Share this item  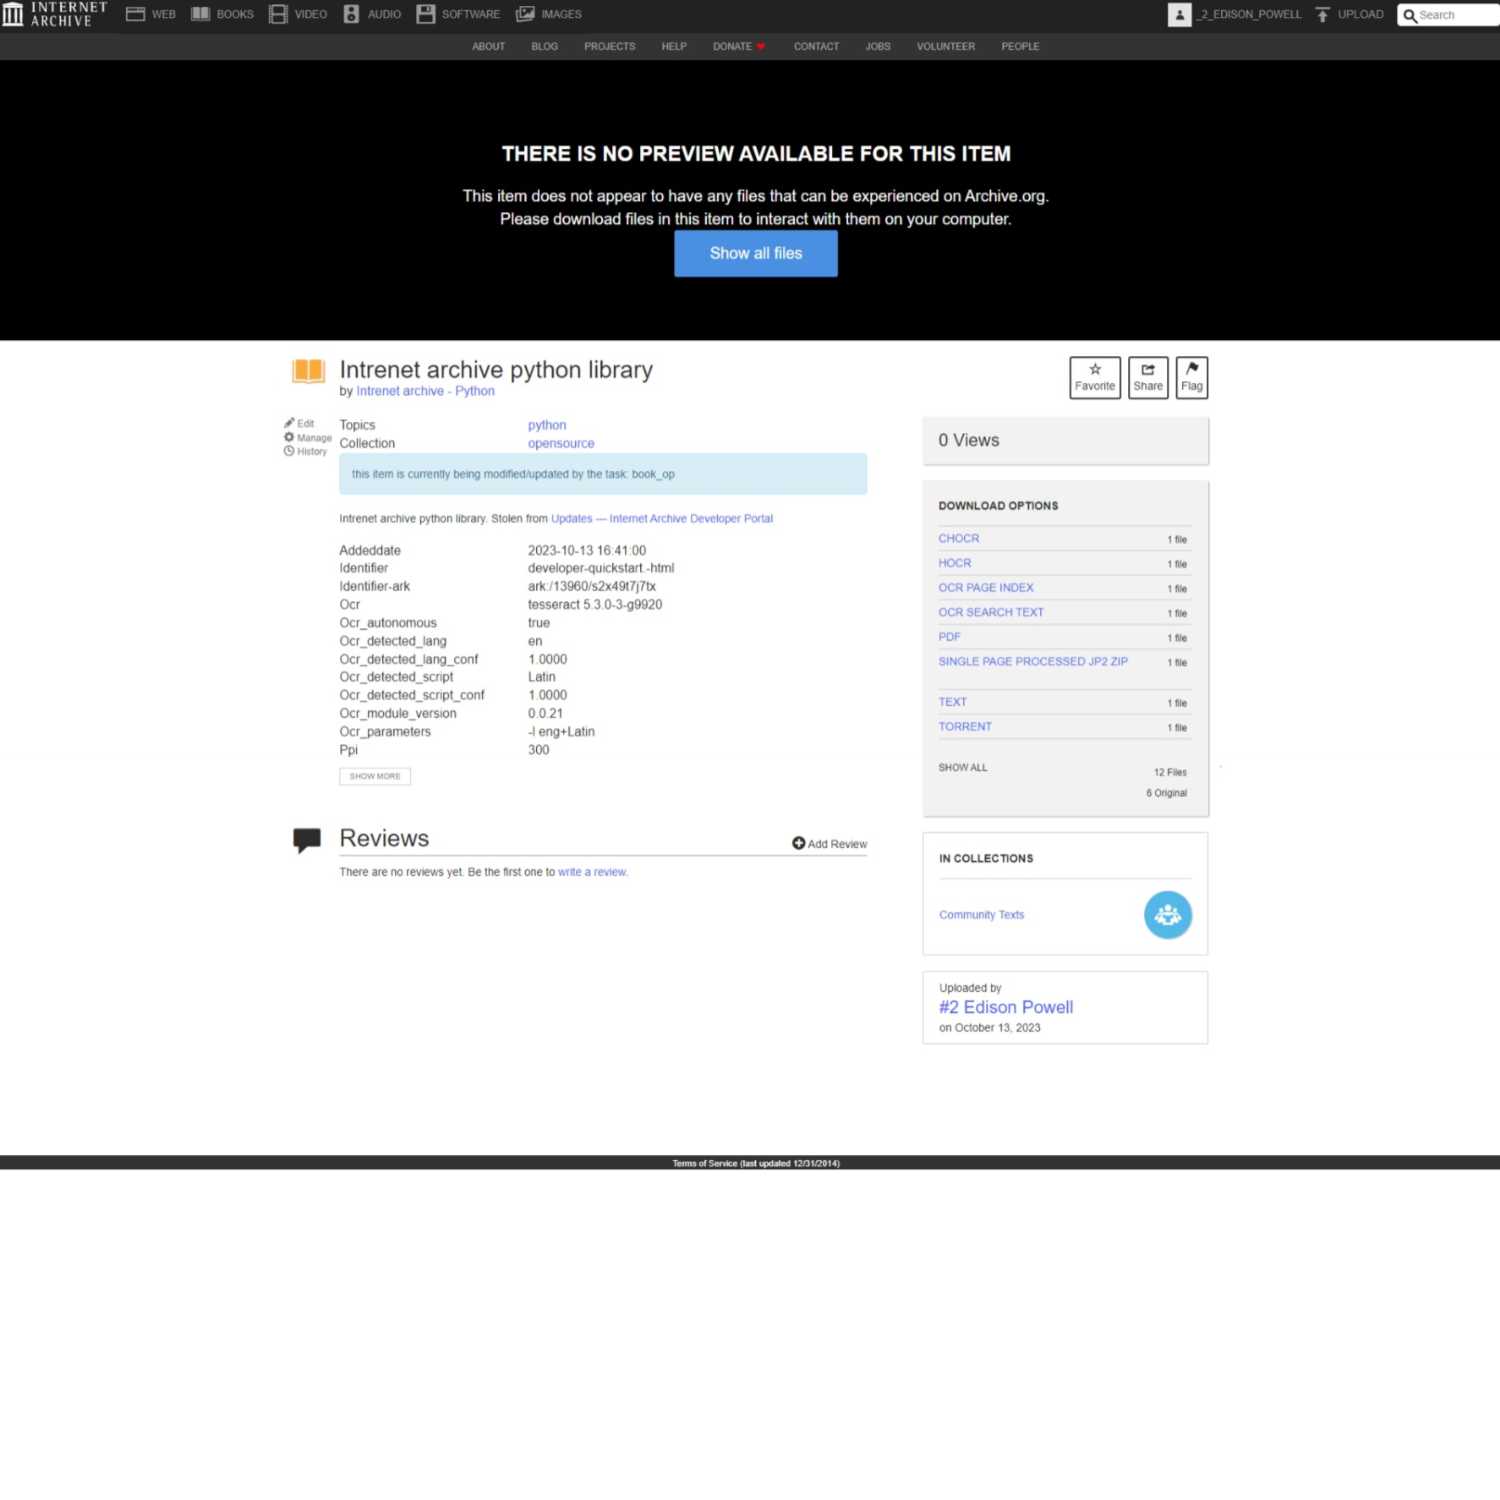[x=1147, y=377]
